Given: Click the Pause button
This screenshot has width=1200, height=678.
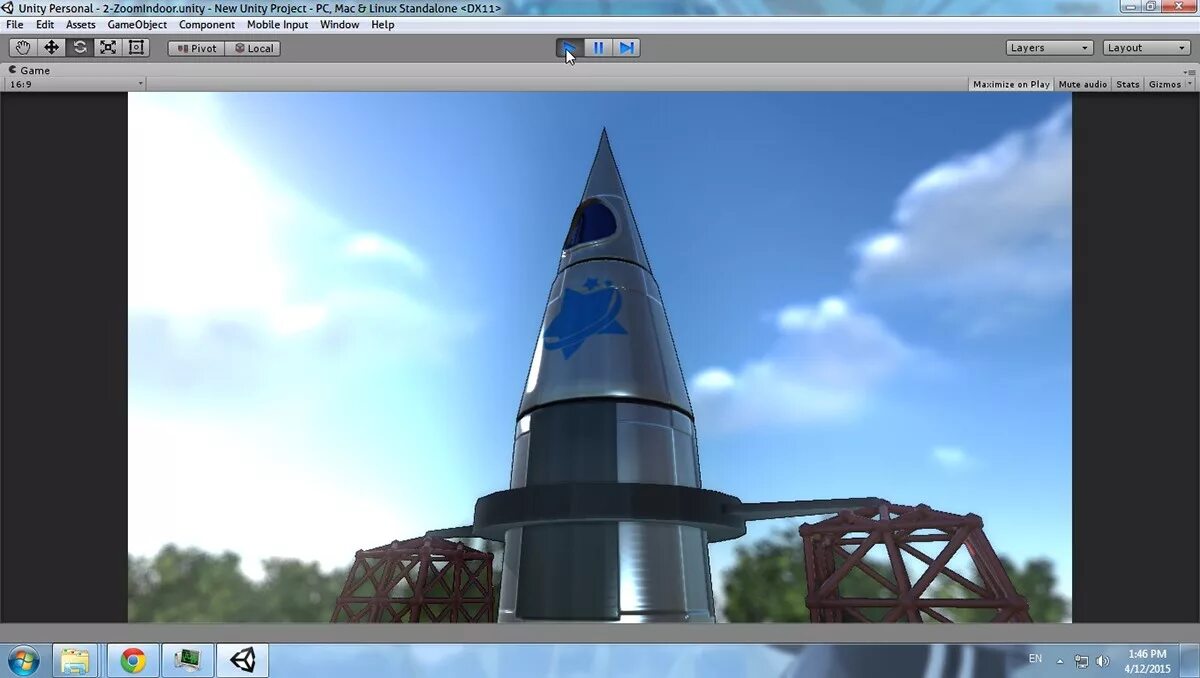Looking at the screenshot, I should click(x=597, y=47).
